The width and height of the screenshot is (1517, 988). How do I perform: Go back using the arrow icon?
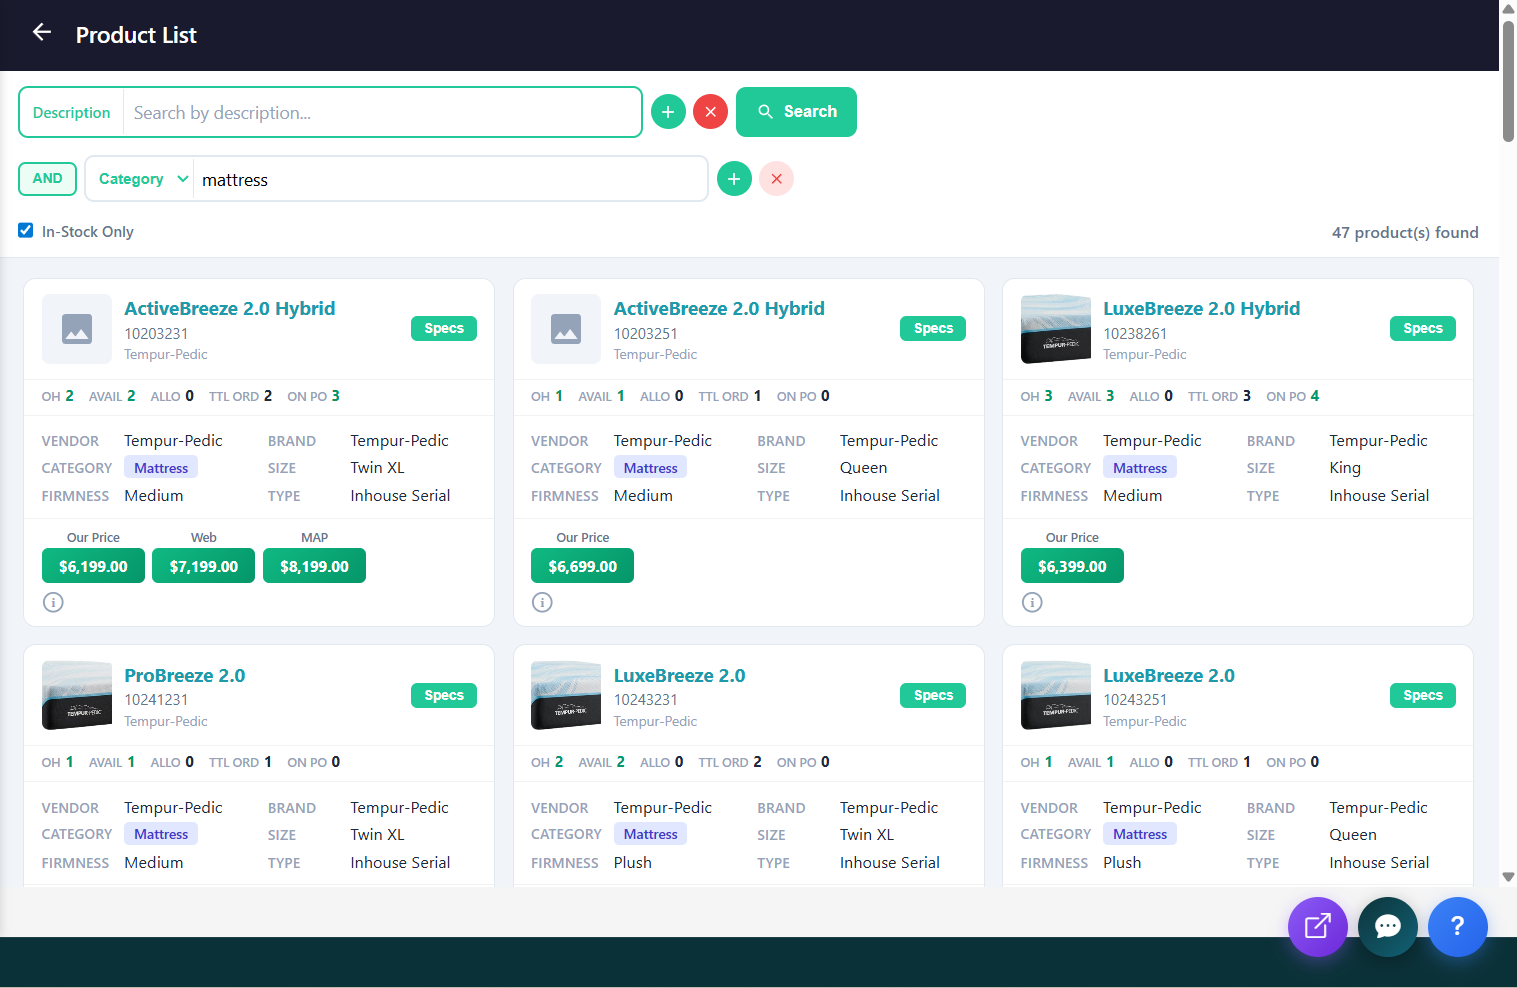coord(42,33)
